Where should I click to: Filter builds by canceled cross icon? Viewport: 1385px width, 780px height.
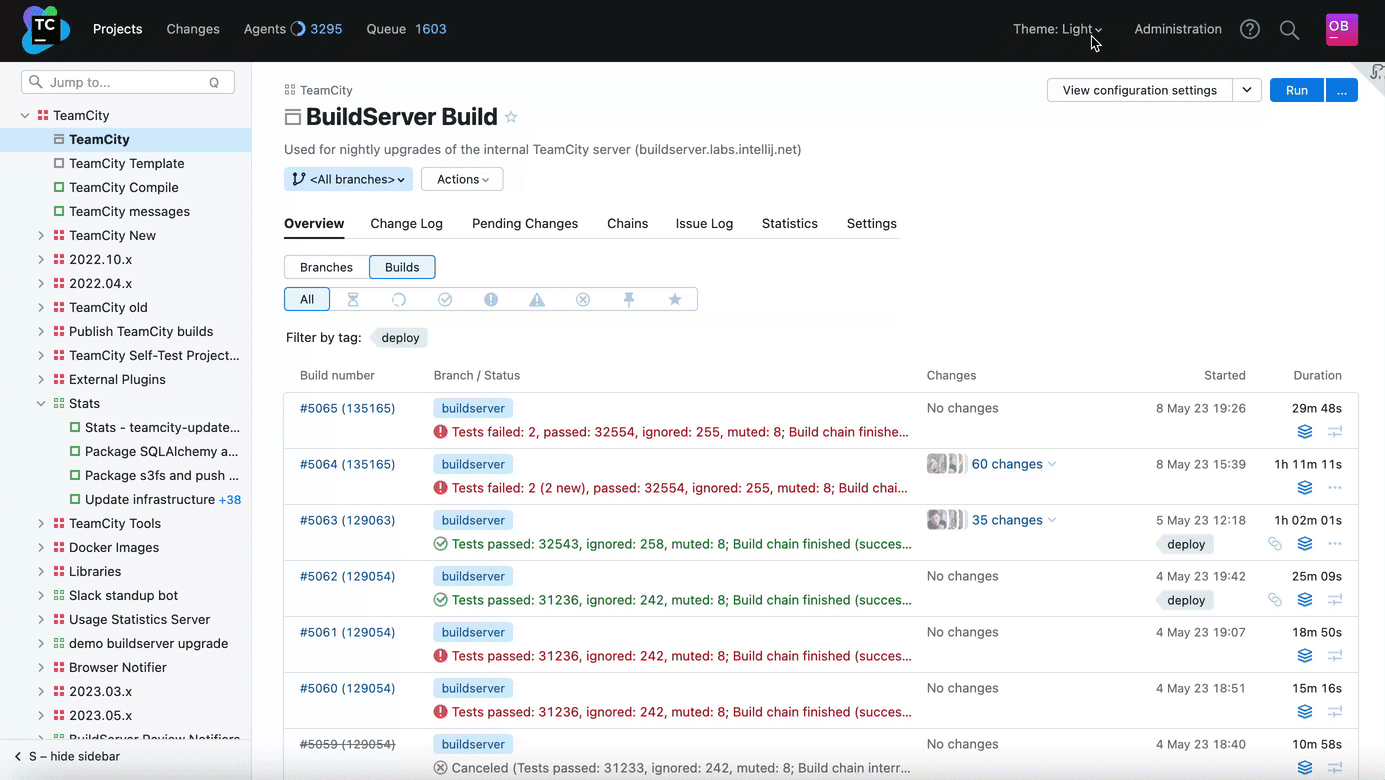583,299
